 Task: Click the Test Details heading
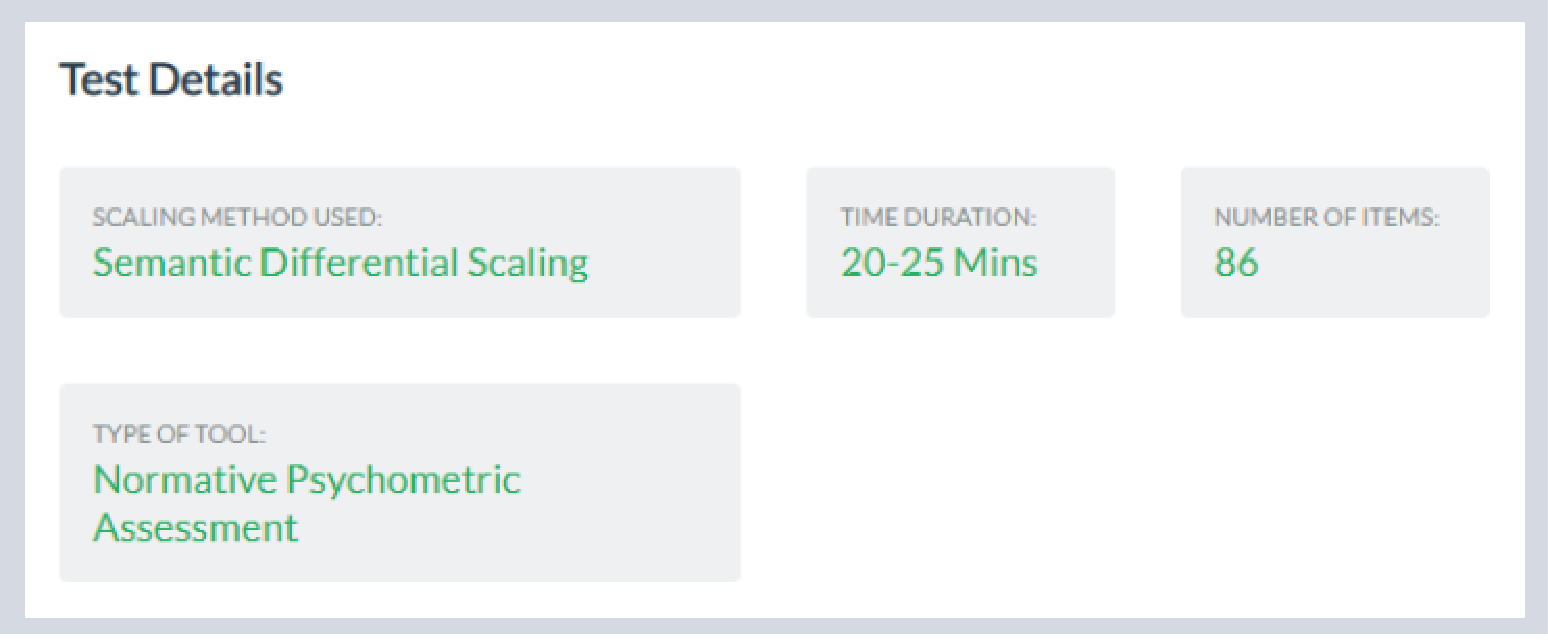pos(171,79)
